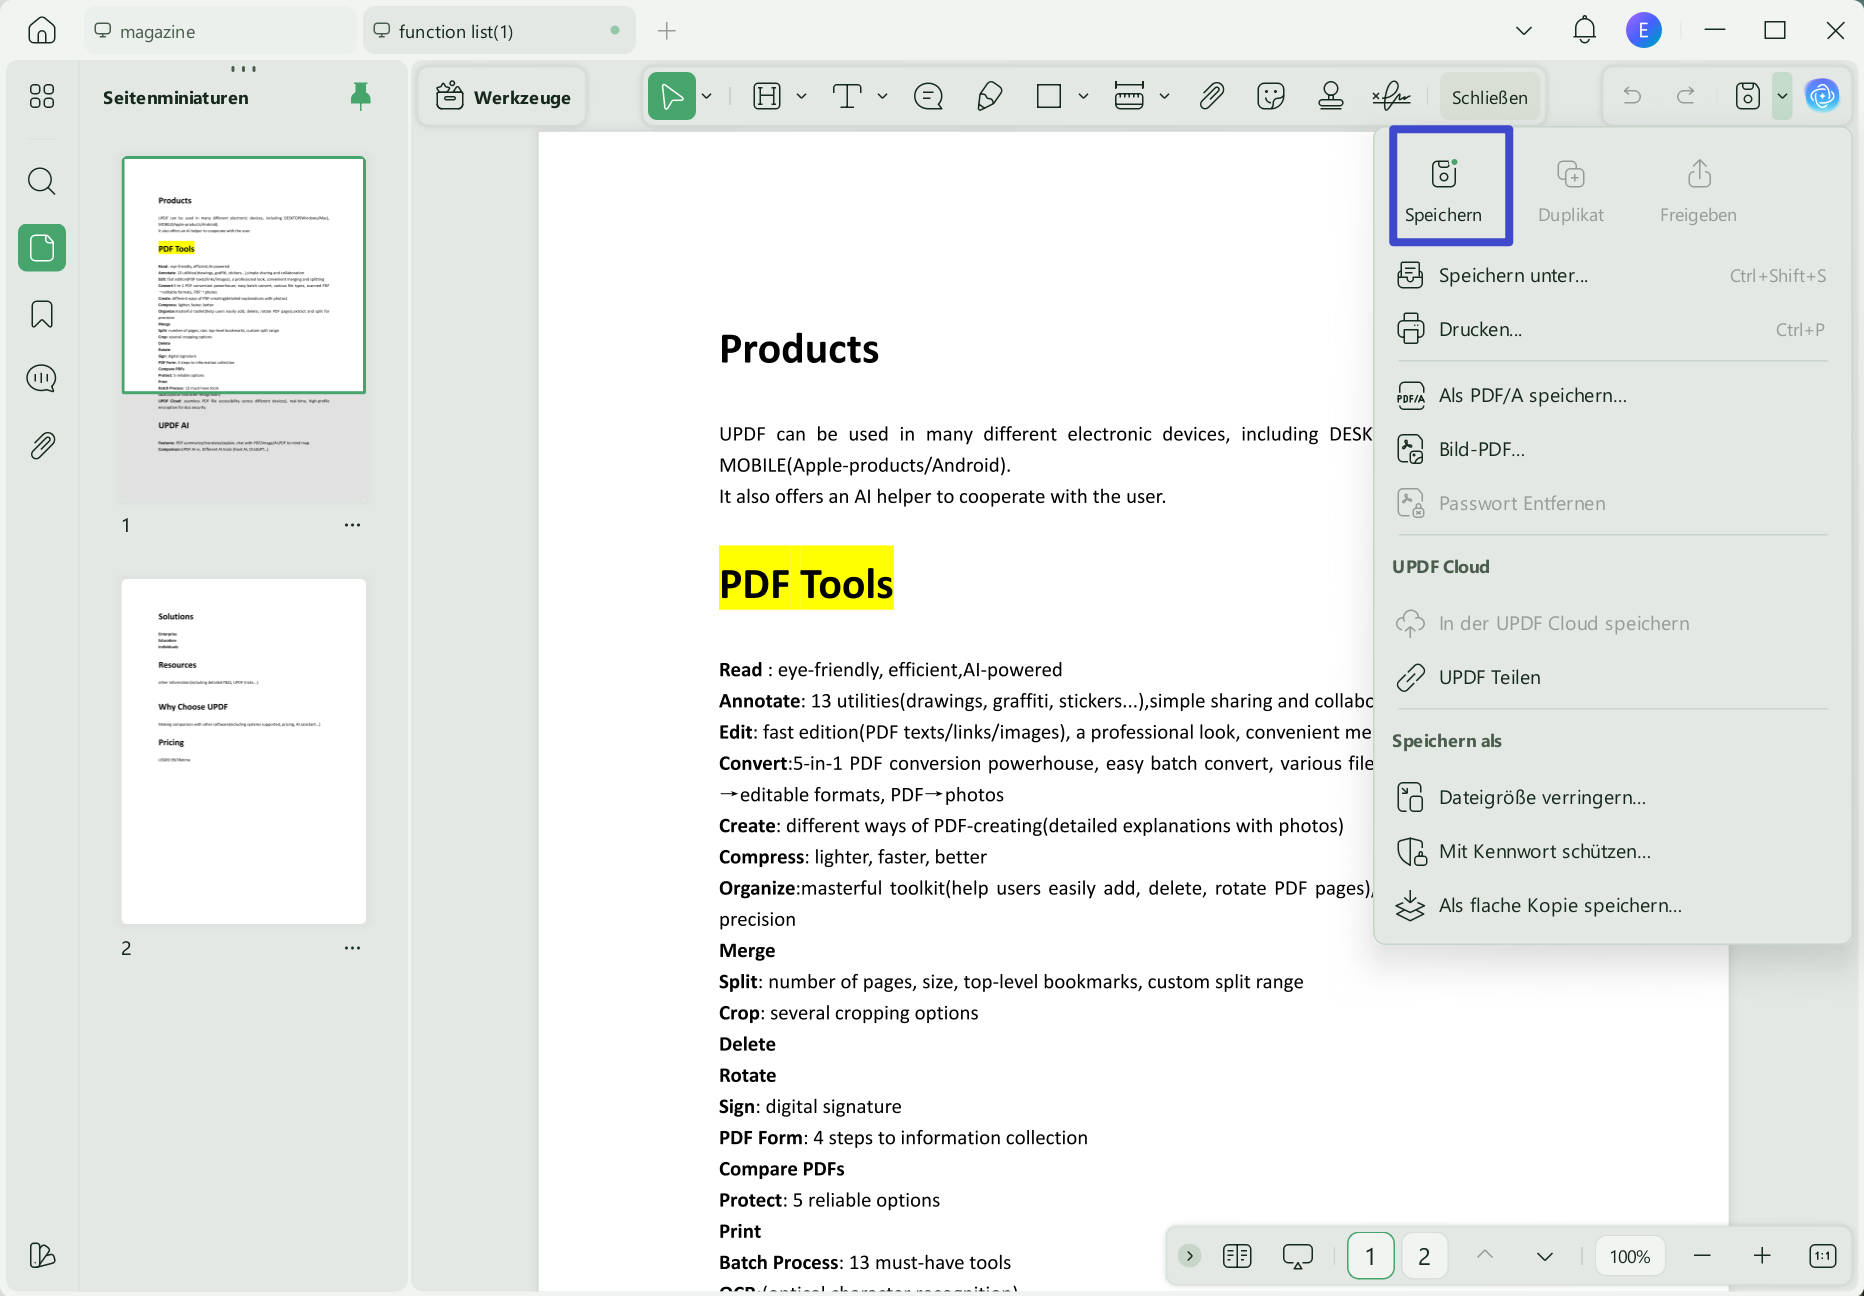Zoom out with minus button
This screenshot has height=1296, width=1864.
pos(1702,1256)
